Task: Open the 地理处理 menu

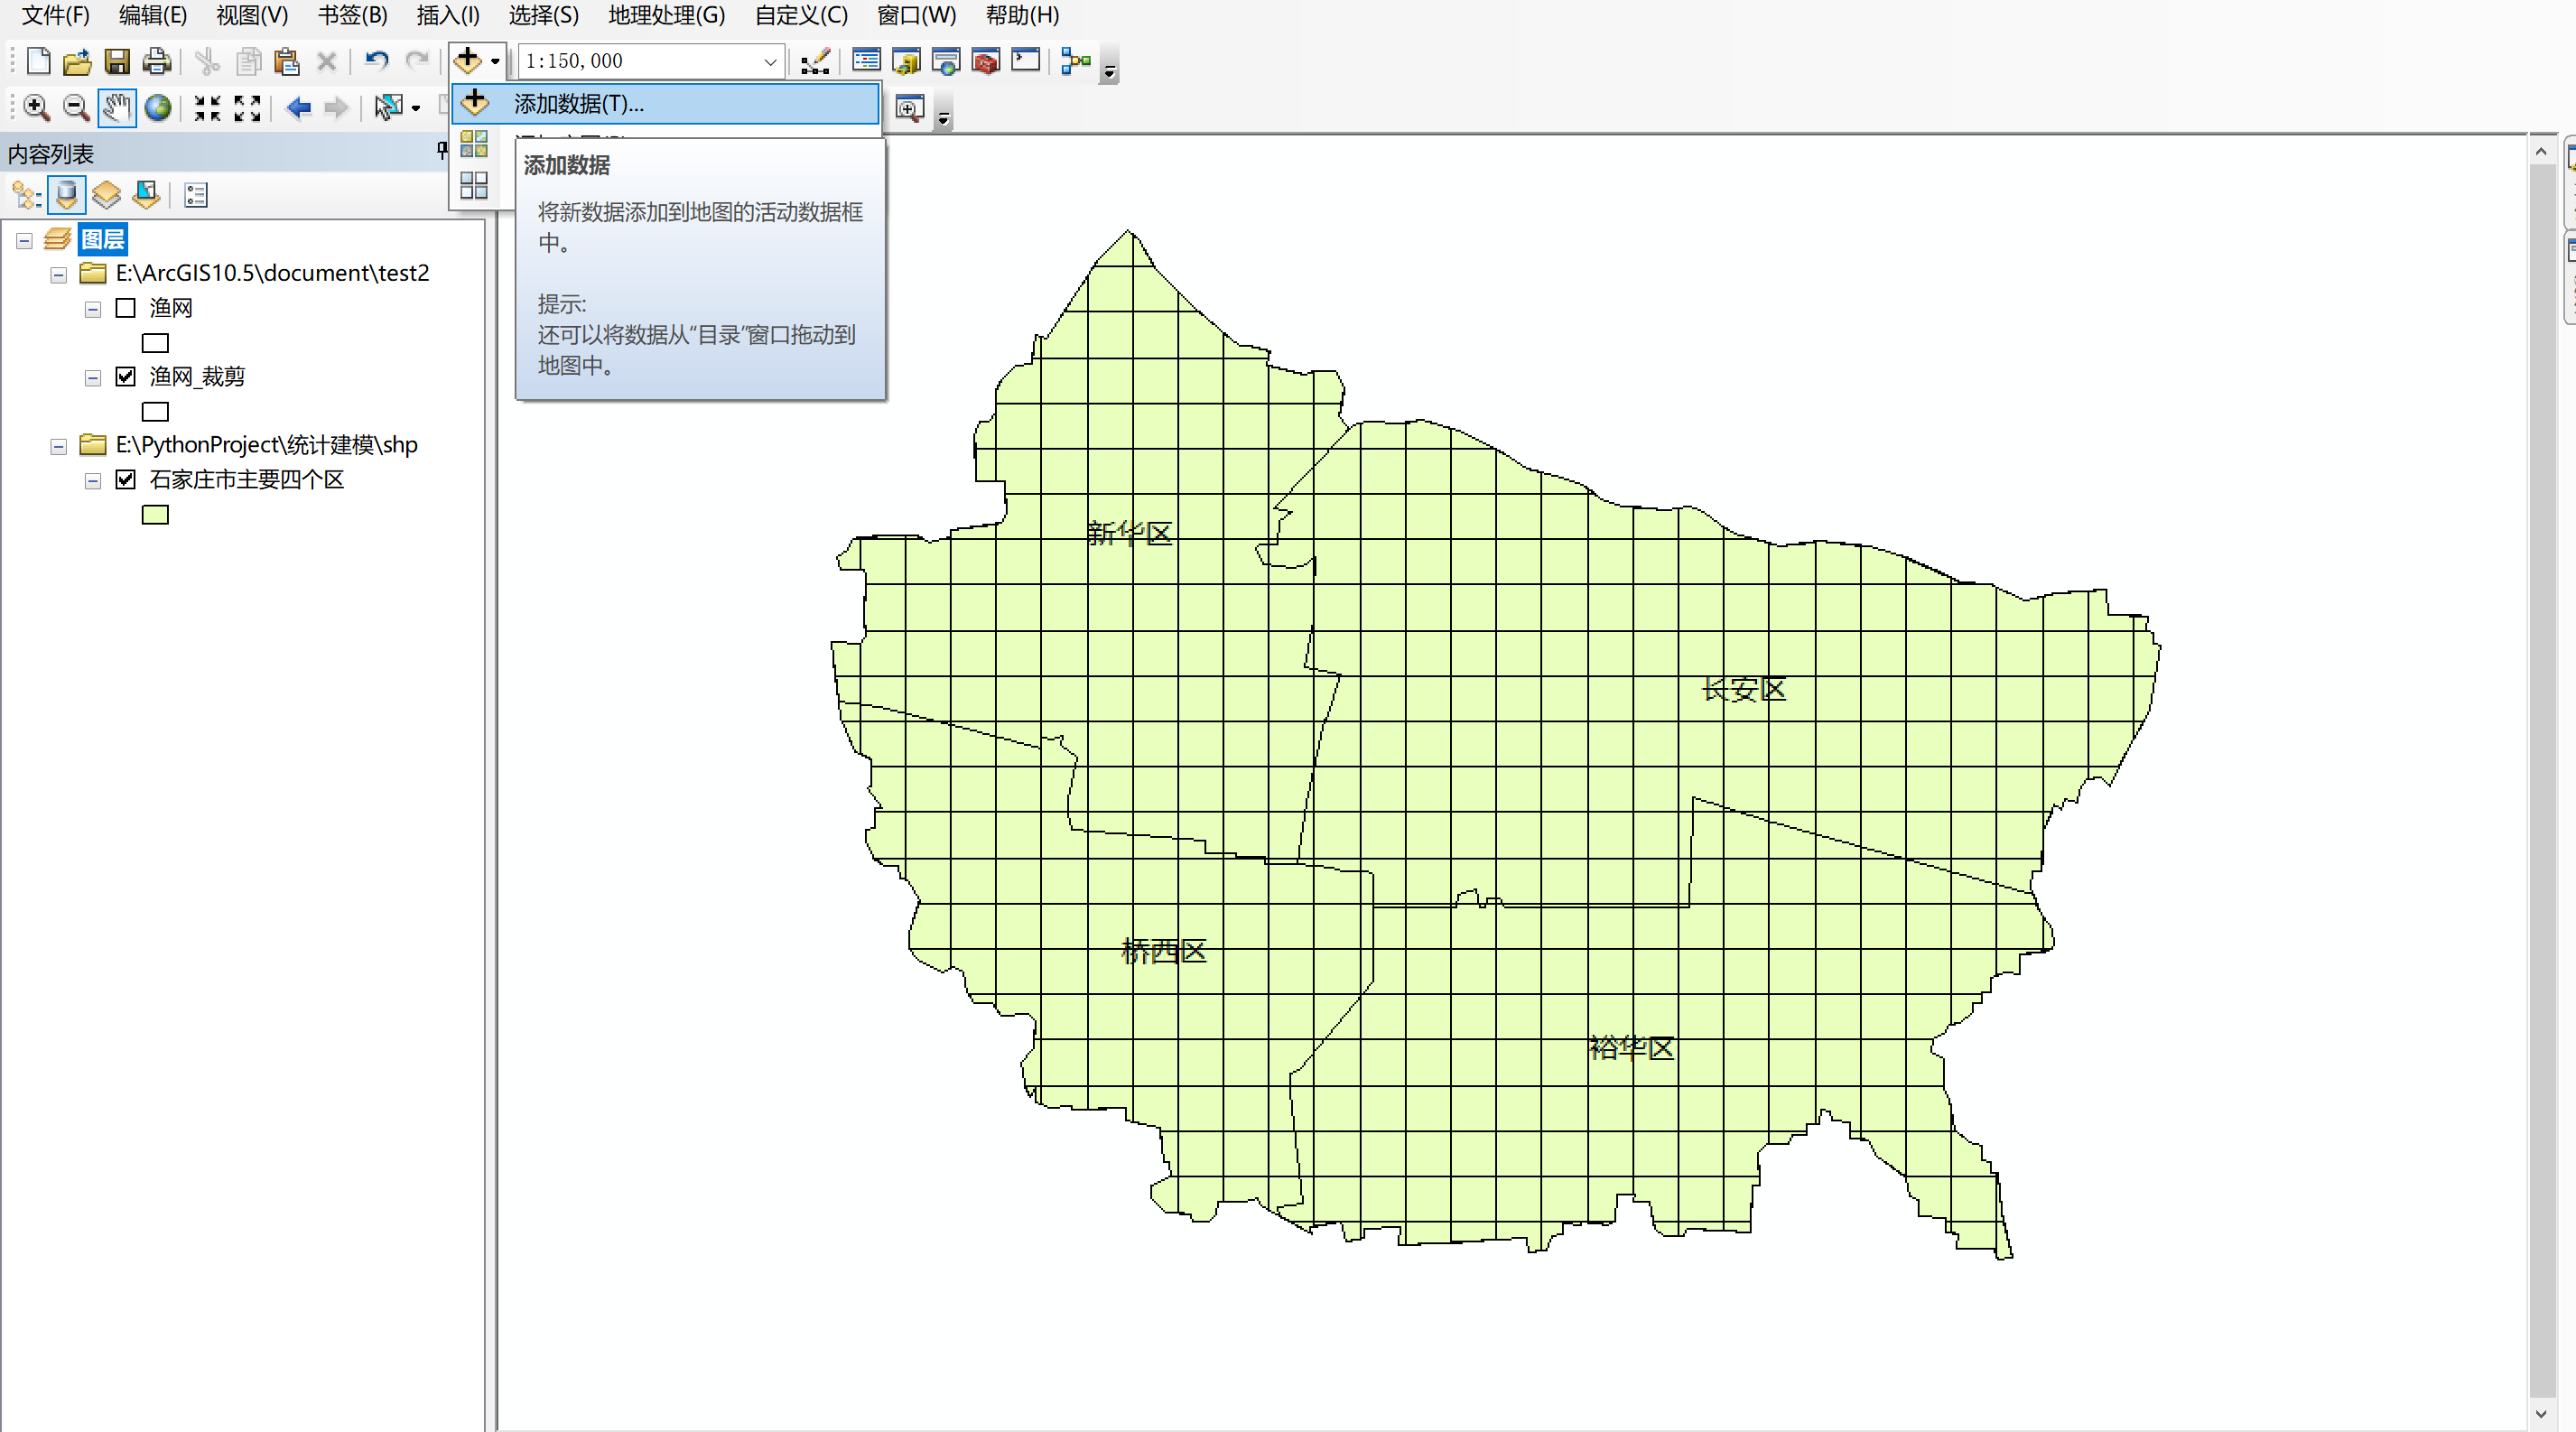Action: [664, 15]
